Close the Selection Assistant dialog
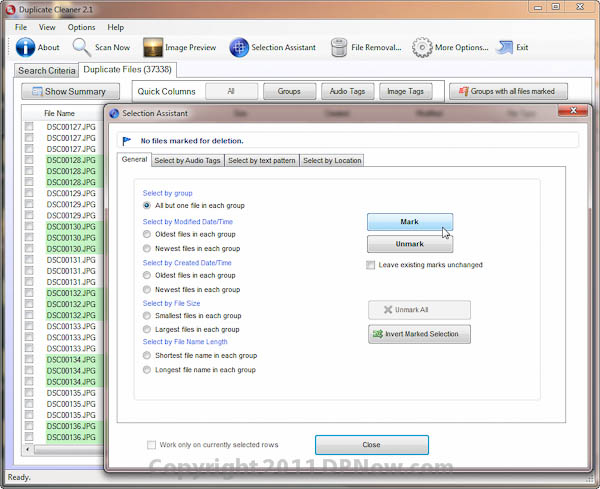This screenshot has width=600, height=489. coord(371,445)
